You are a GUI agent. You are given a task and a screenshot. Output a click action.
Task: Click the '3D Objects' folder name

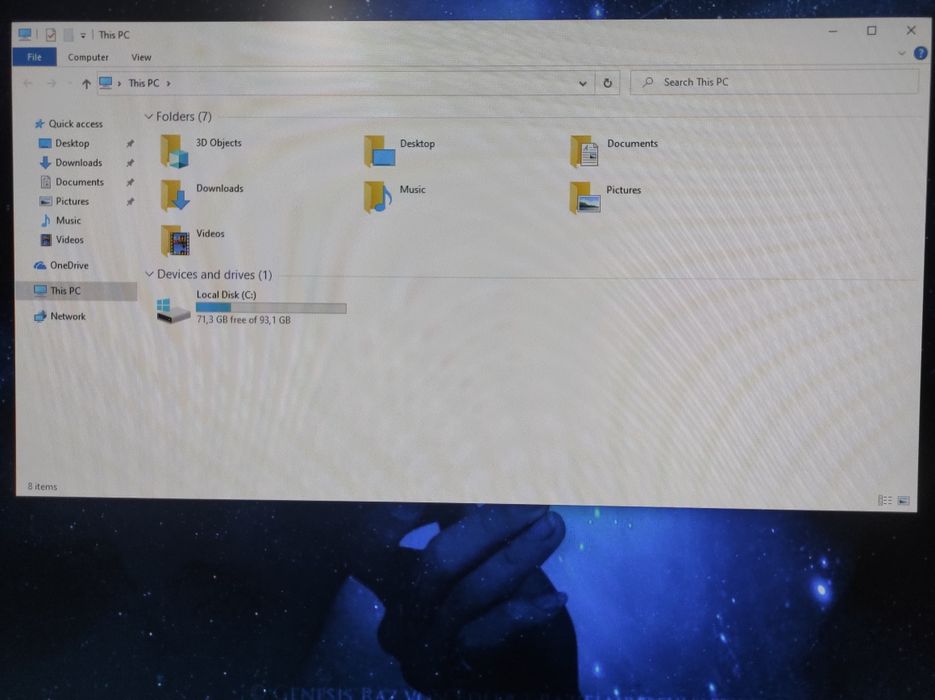(x=219, y=143)
